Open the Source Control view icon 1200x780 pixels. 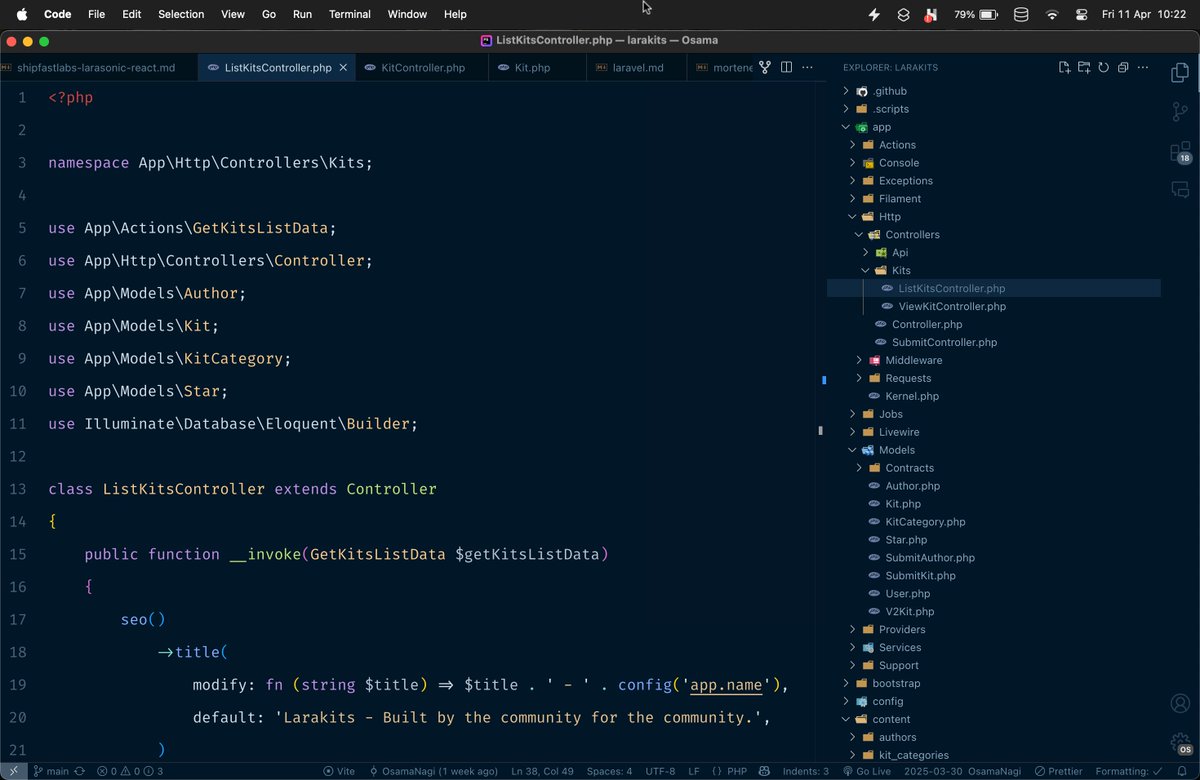point(1180,113)
